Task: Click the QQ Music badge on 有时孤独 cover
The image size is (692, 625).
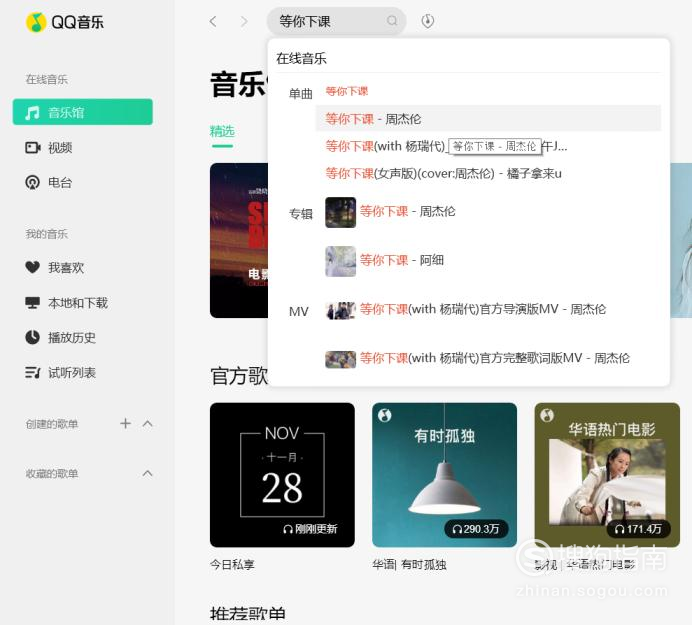Action: click(x=384, y=415)
